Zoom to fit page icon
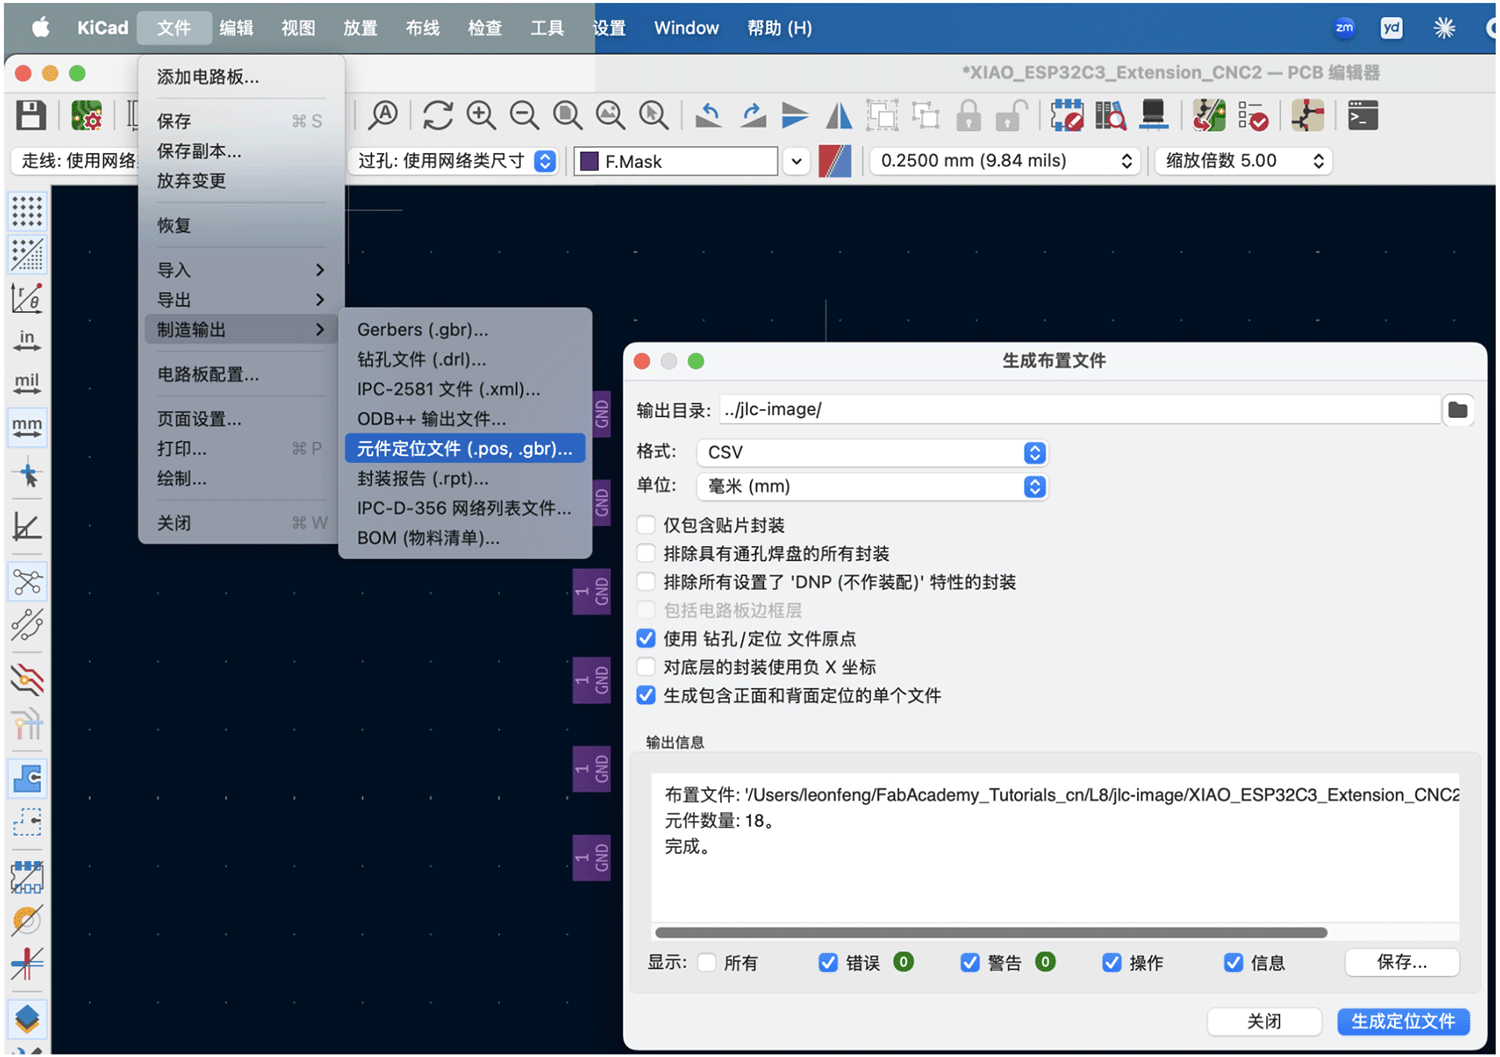 click(x=568, y=116)
